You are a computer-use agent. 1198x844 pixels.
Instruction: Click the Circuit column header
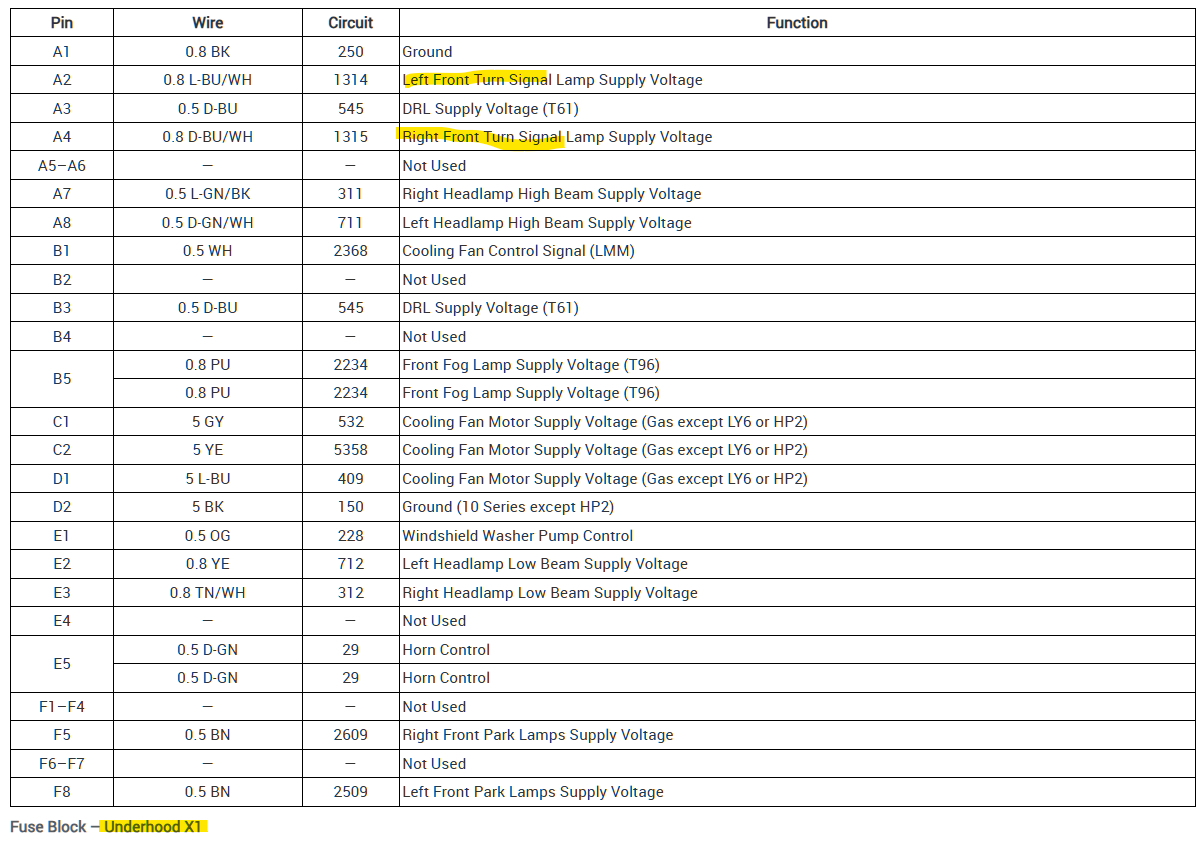click(x=351, y=23)
